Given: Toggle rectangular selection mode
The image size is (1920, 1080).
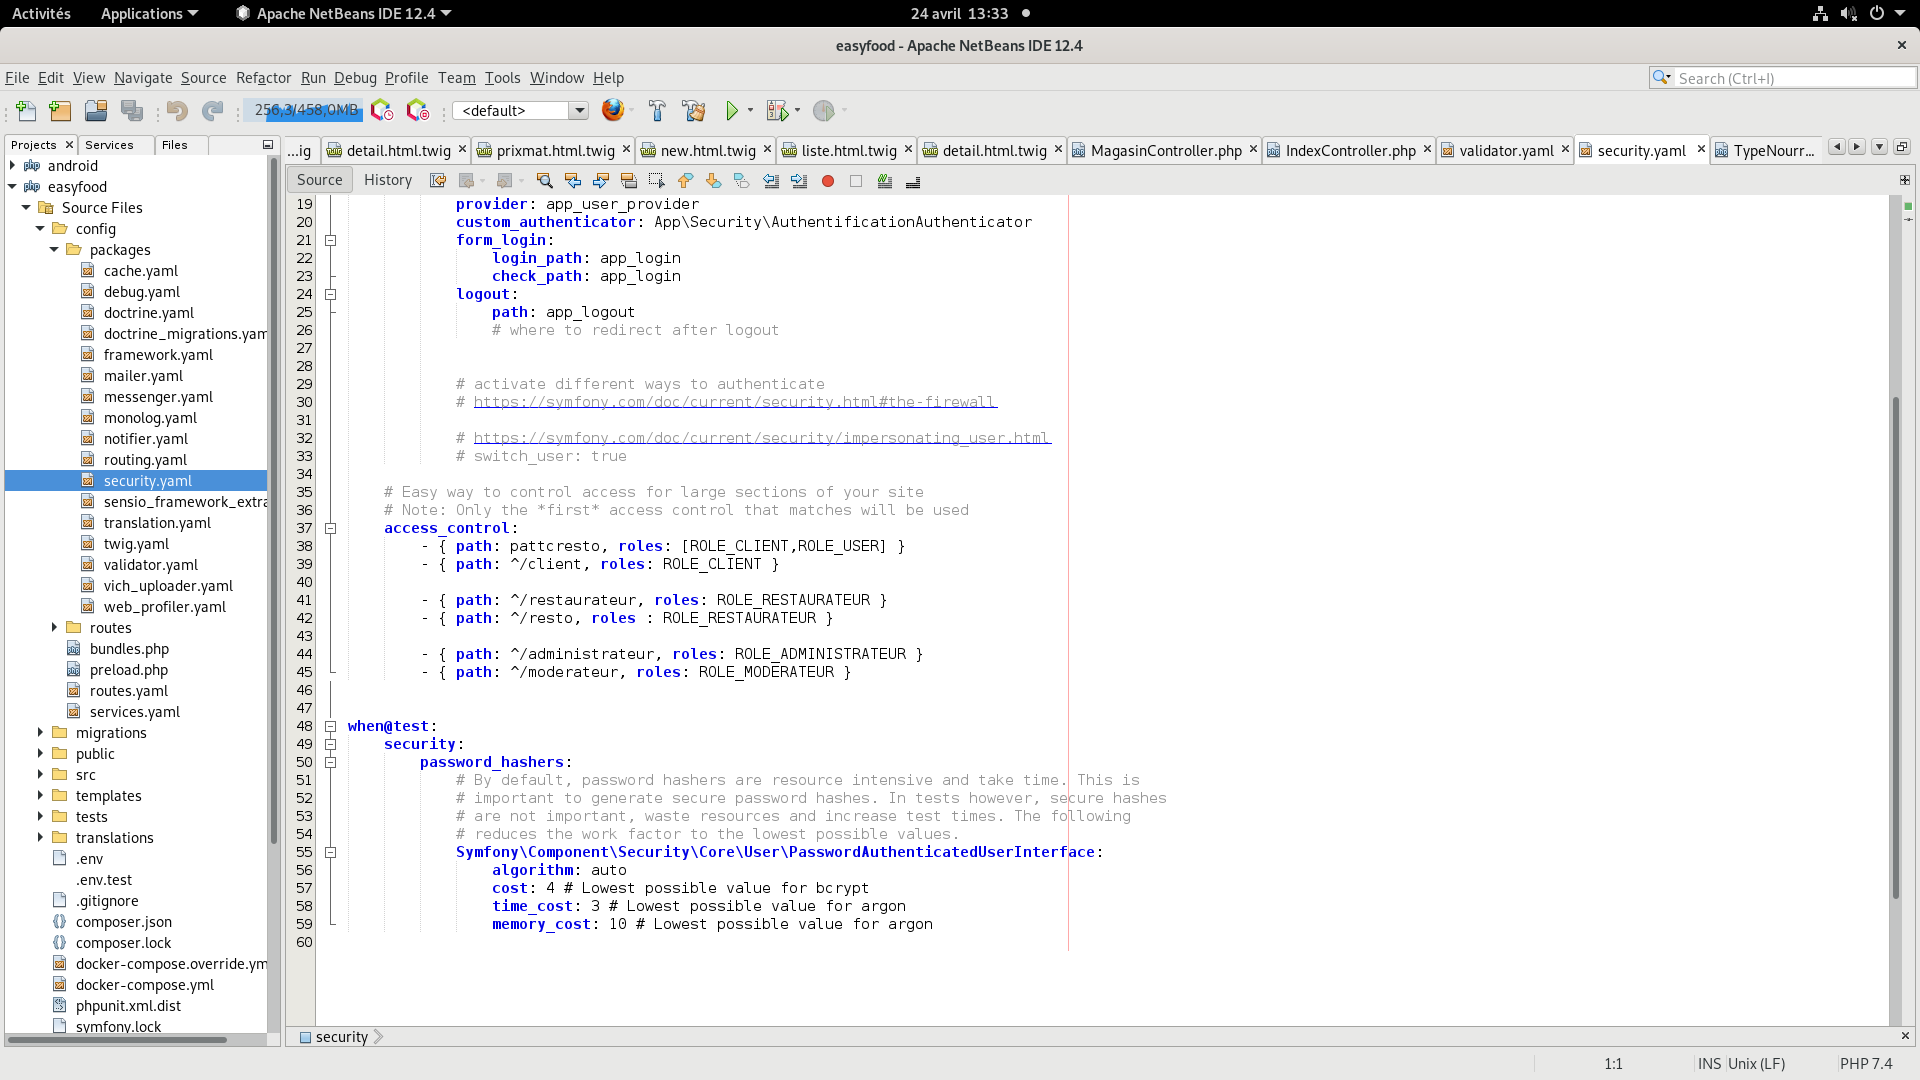Looking at the screenshot, I should 657,181.
